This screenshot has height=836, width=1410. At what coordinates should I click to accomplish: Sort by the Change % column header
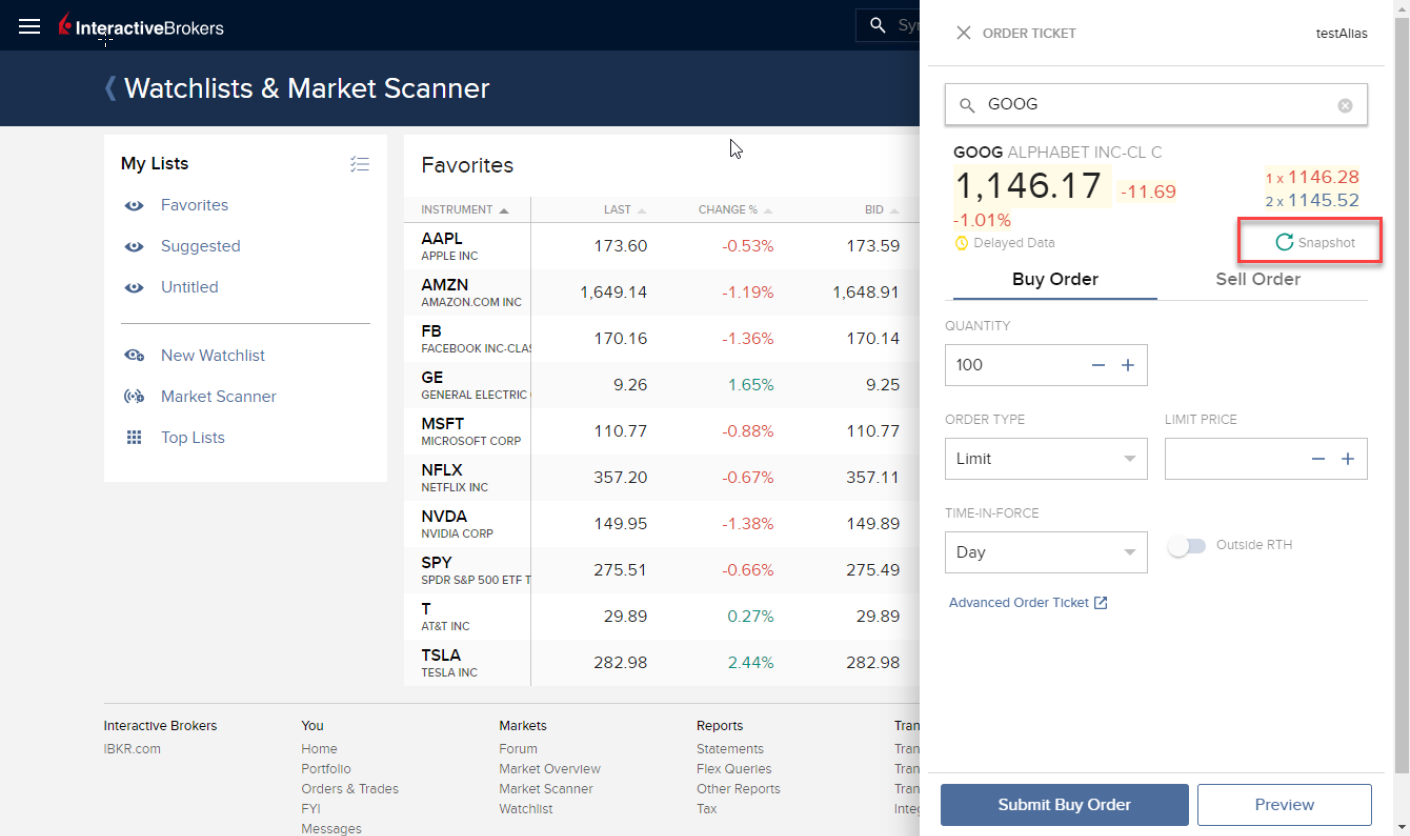[x=736, y=210]
